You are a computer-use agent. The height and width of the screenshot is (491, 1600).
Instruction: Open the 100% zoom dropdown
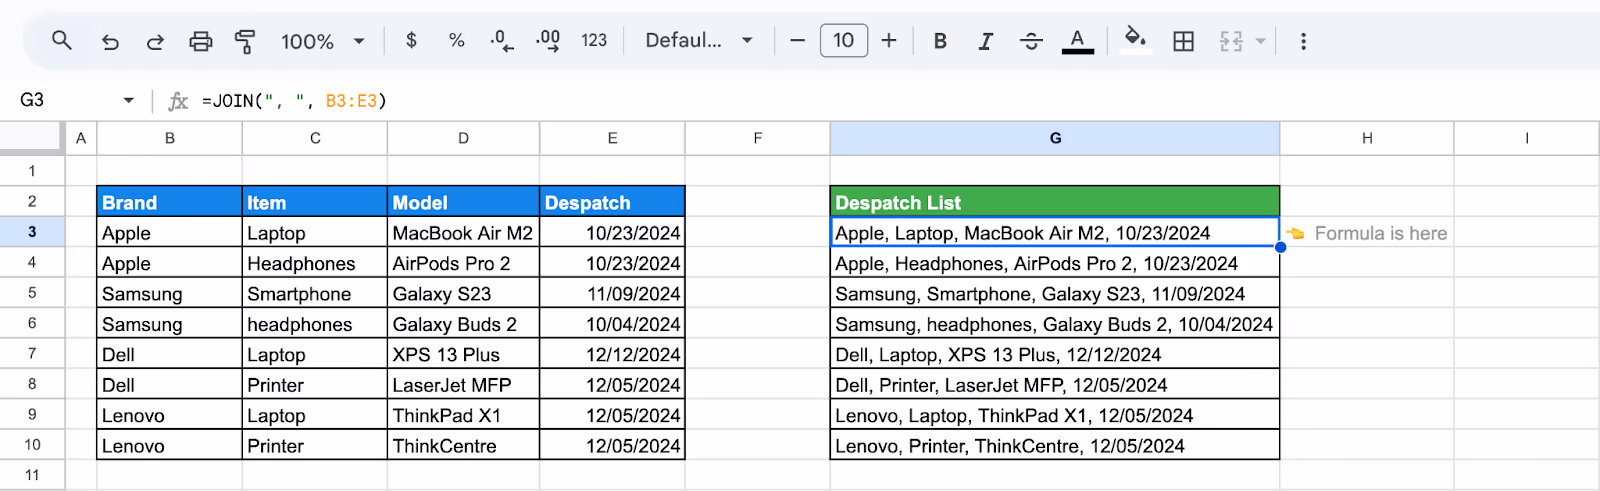(x=323, y=41)
